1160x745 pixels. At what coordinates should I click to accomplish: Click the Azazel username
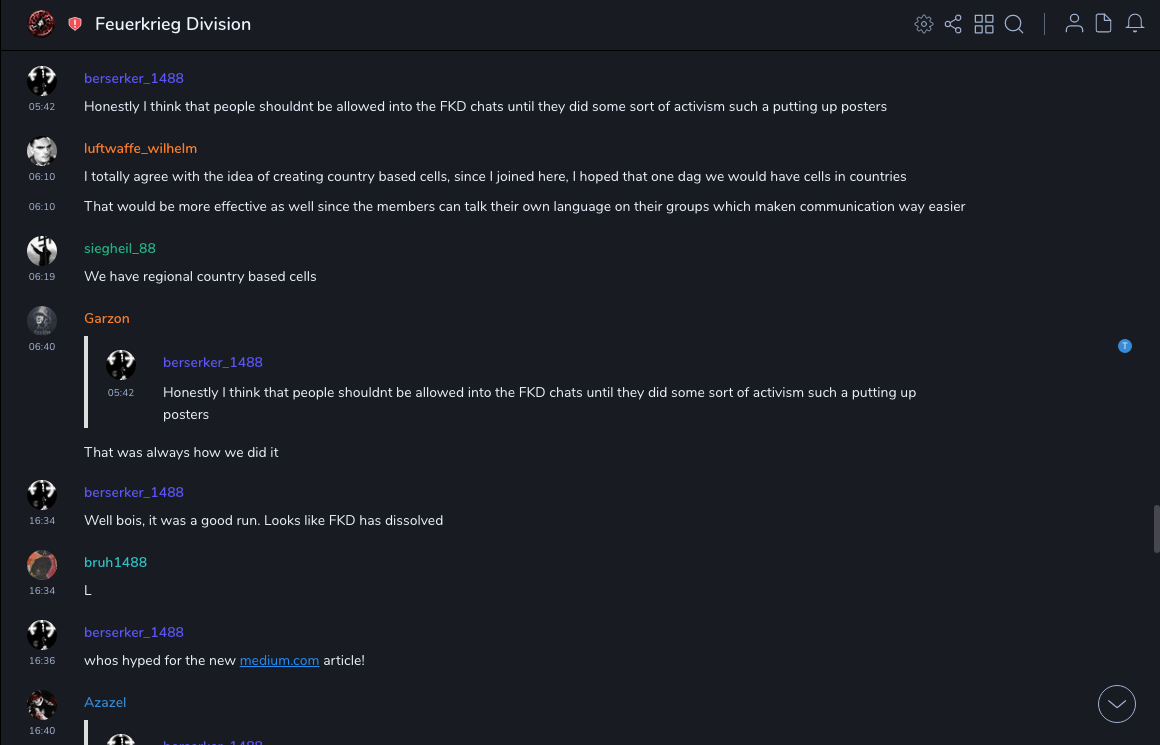tap(105, 703)
